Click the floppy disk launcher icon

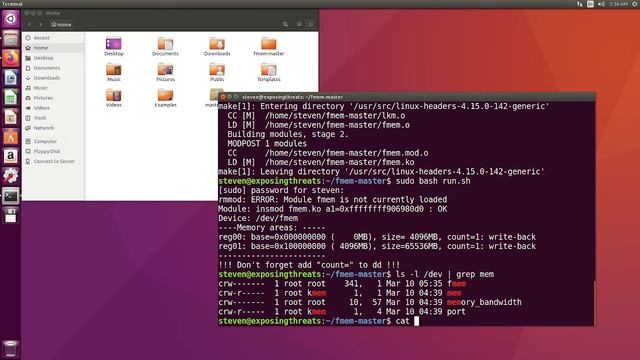[x=11, y=216]
